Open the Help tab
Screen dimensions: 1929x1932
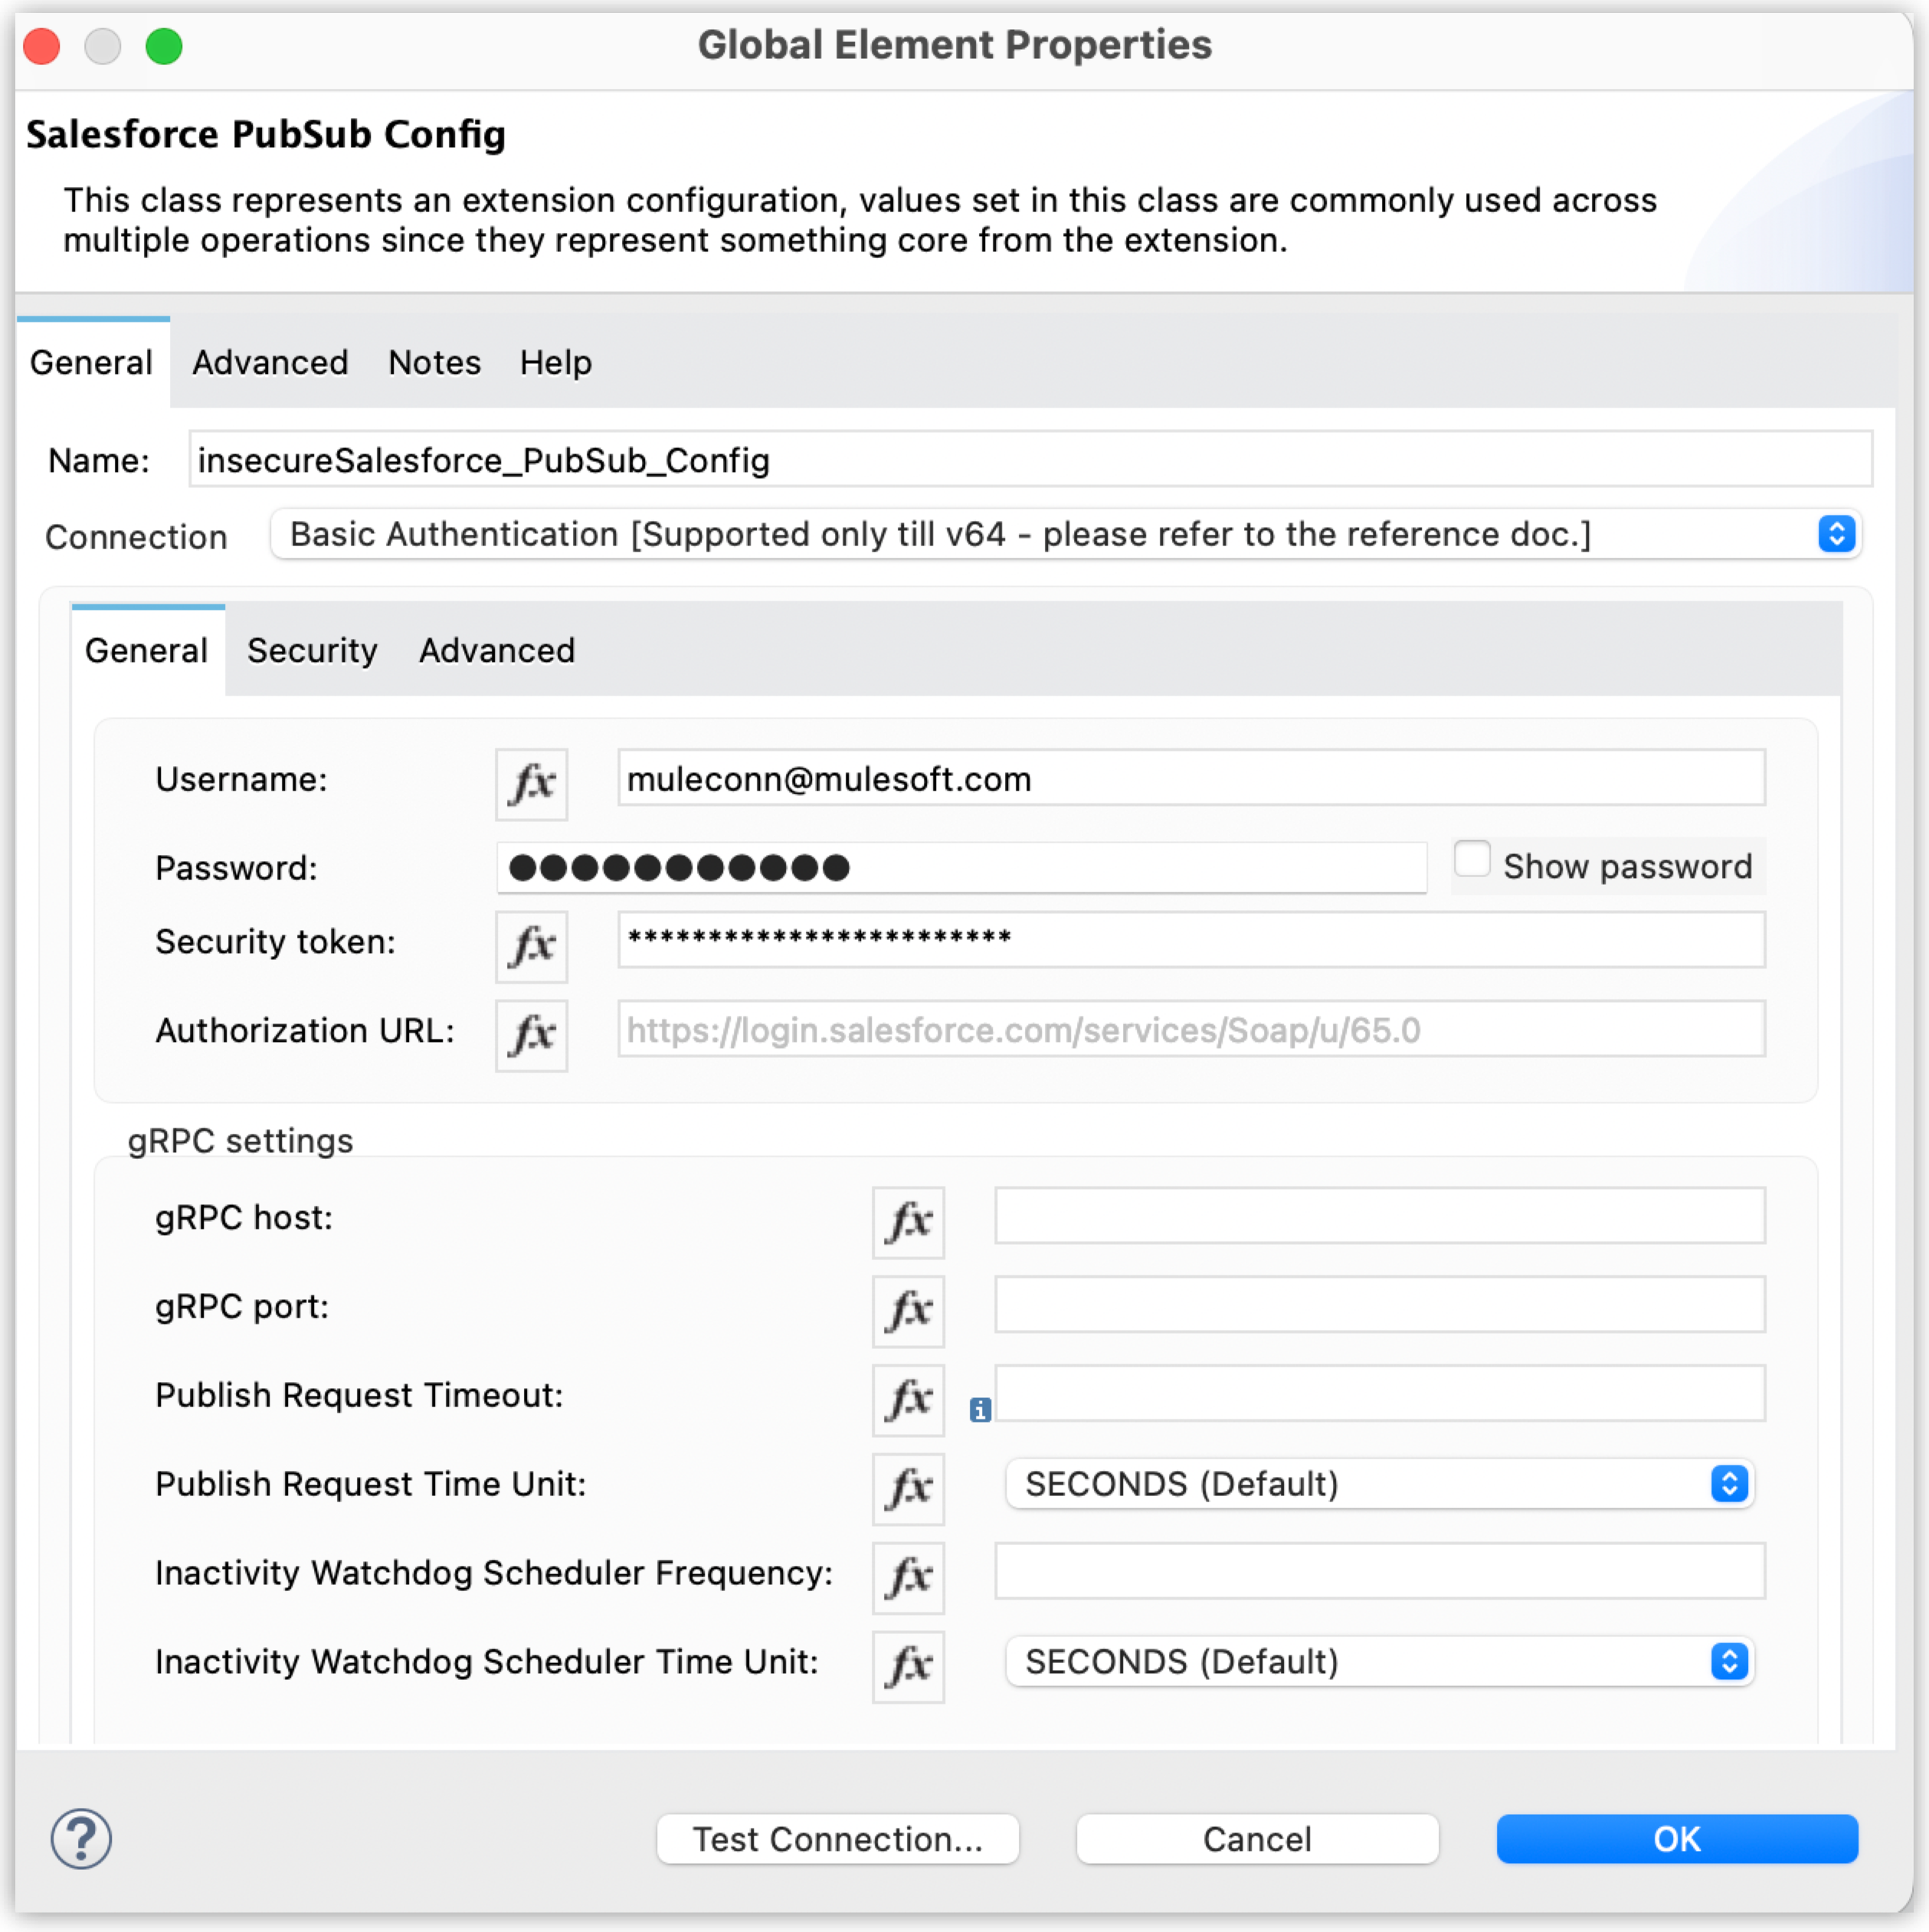(x=555, y=363)
